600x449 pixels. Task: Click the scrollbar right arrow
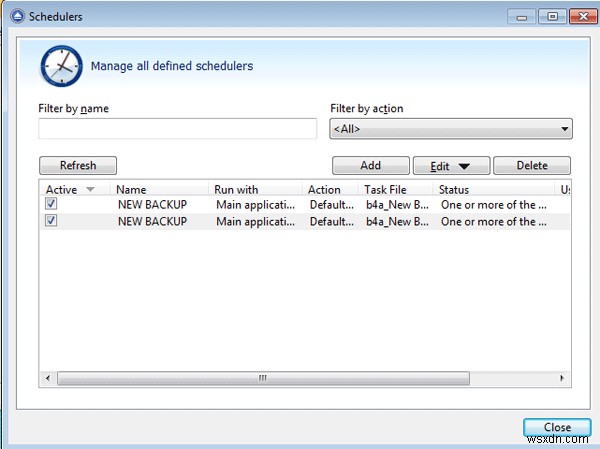coord(562,378)
